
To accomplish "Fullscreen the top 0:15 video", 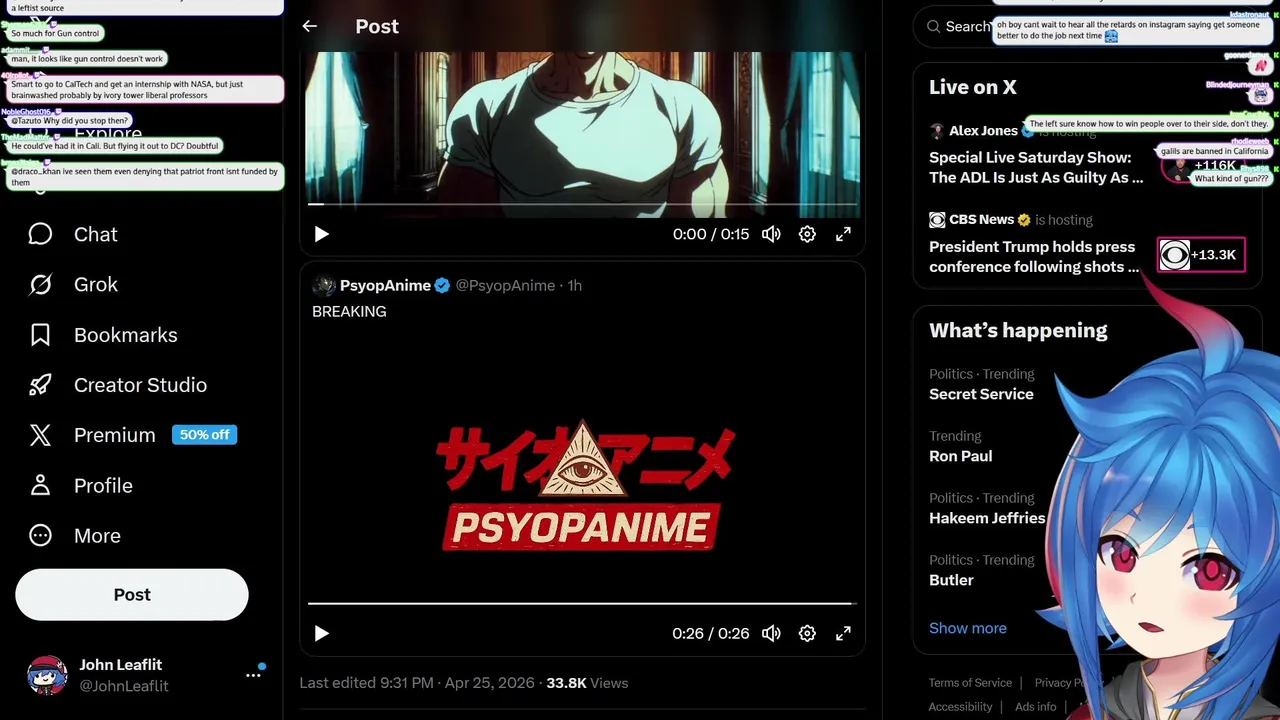I will (843, 234).
